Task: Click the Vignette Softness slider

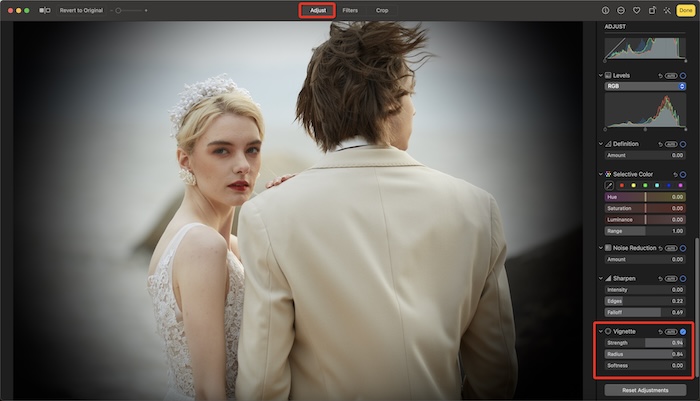Action: (x=645, y=366)
